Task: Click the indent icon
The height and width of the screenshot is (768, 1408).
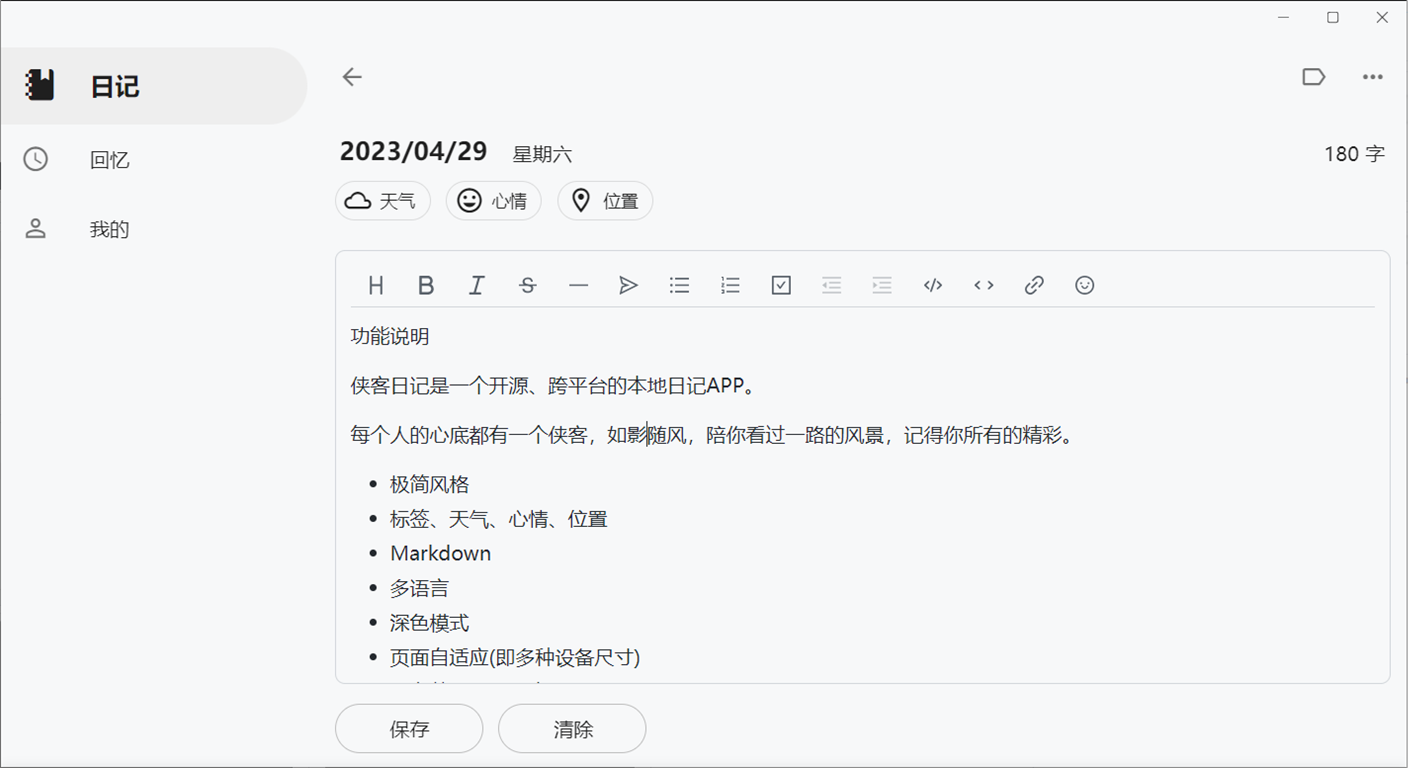Action: pos(882,285)
